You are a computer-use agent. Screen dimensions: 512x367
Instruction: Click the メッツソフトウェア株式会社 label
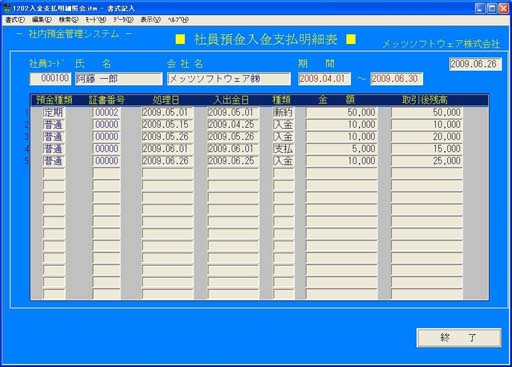point(441,44)
